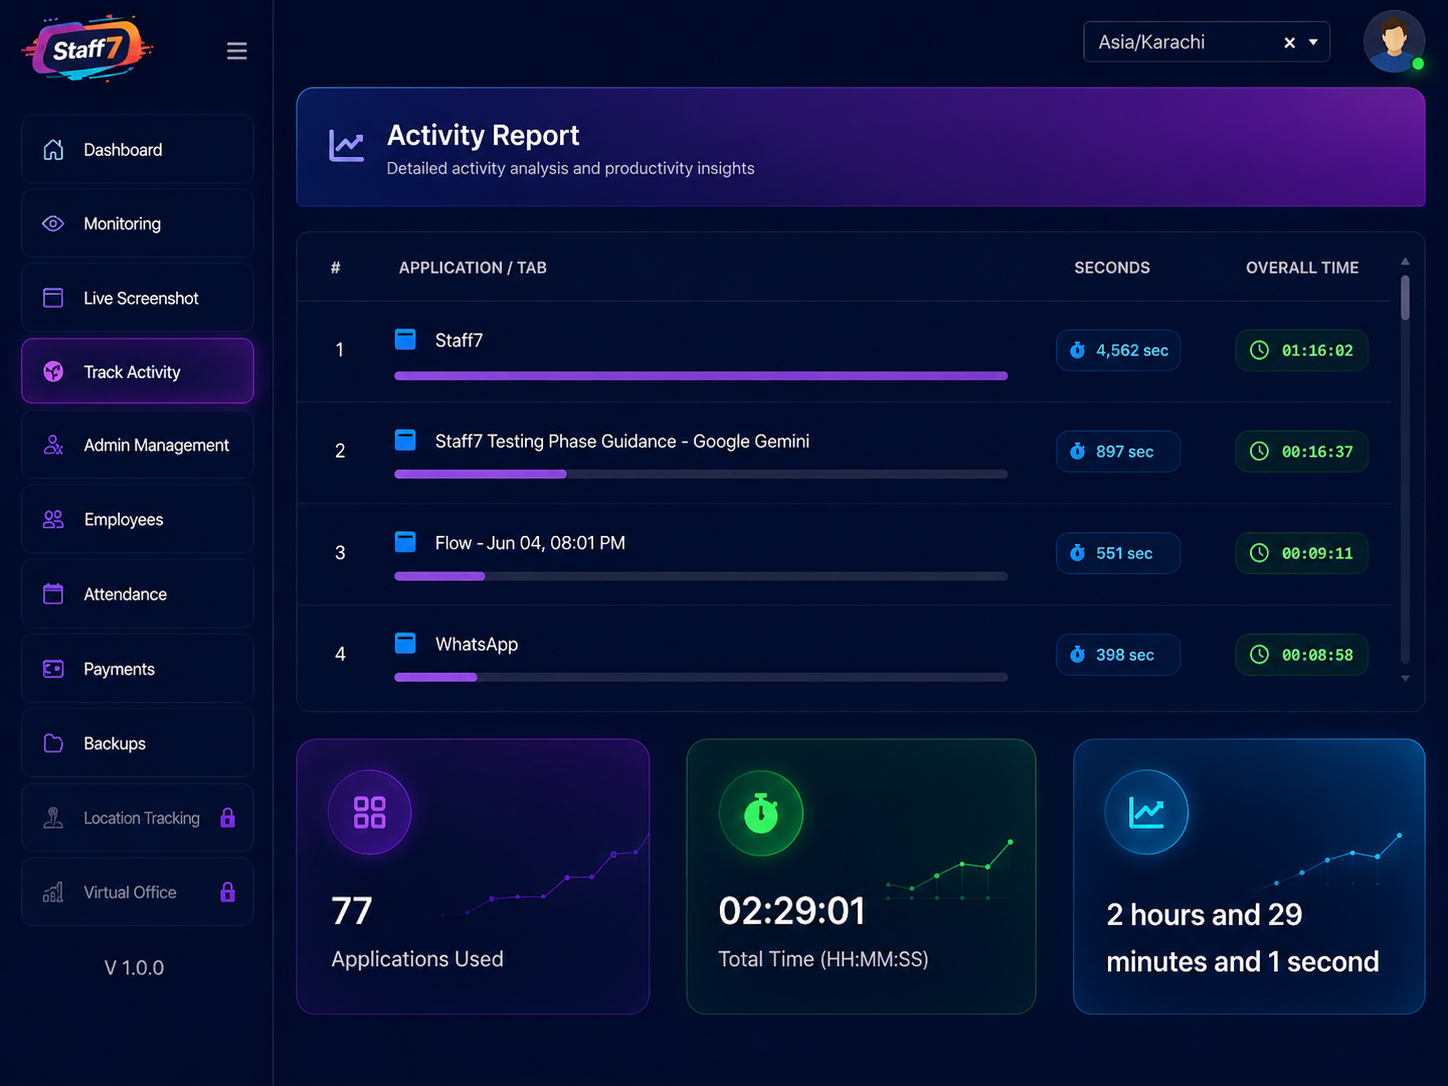Open the Live Screenshot menu item
The width and height of the screenshot is (1448, 1086).
pos(138,298)
